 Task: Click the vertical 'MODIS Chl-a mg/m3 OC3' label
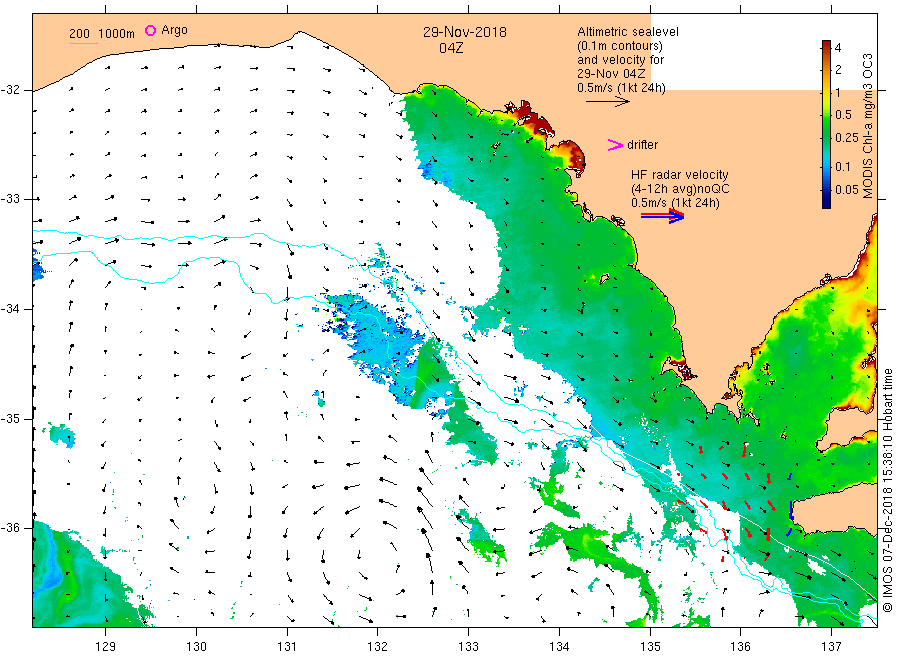coord(867,126)
